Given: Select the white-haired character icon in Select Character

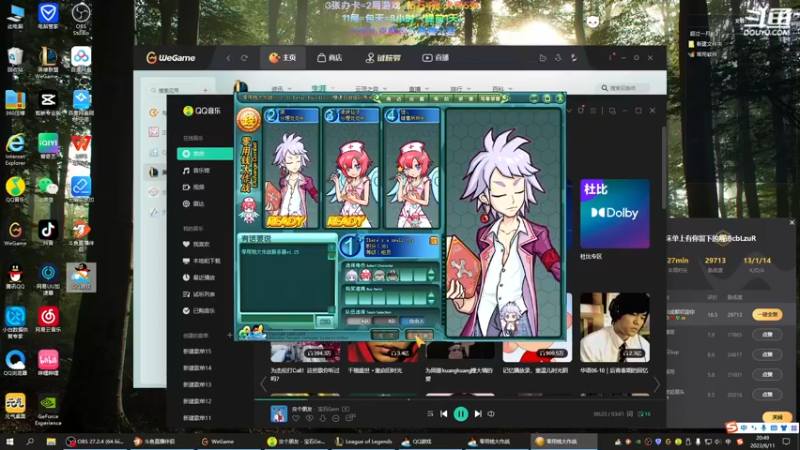Looking at the screenshot, I should pyautogui.click(x=352, y=276).
